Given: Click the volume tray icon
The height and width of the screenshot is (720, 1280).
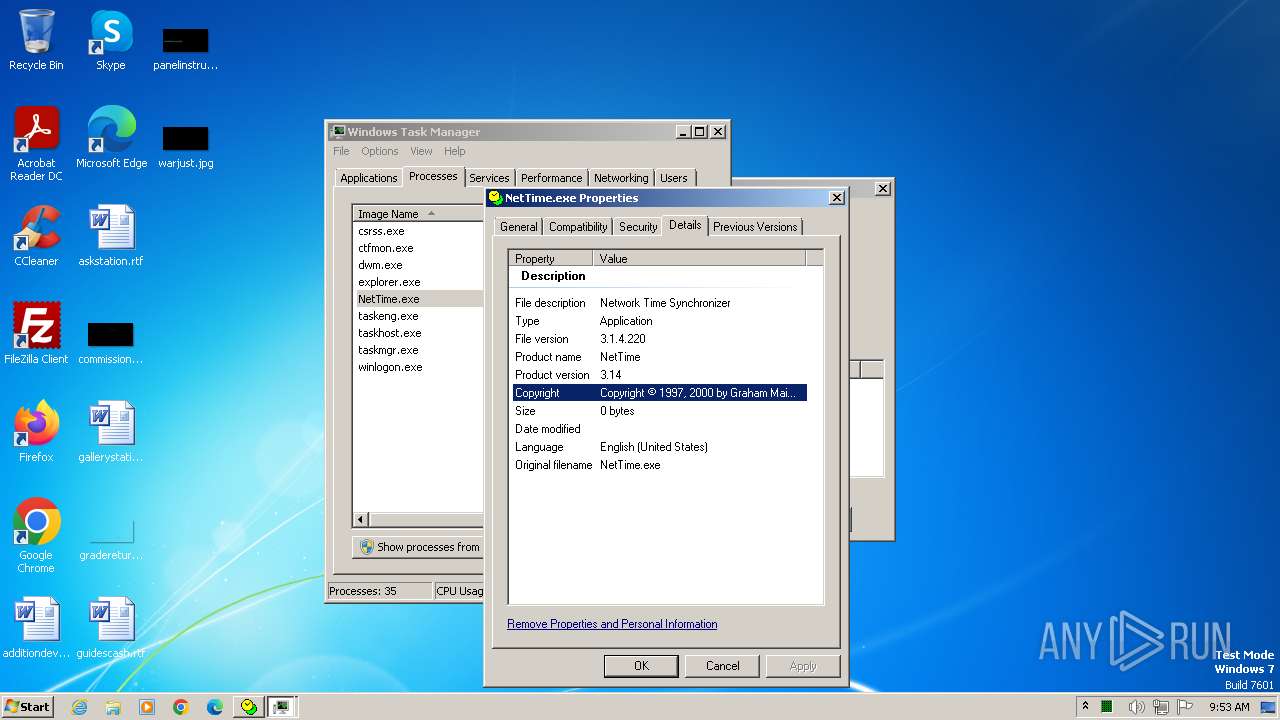Looking at the screenshot, I should [1136, 707].
